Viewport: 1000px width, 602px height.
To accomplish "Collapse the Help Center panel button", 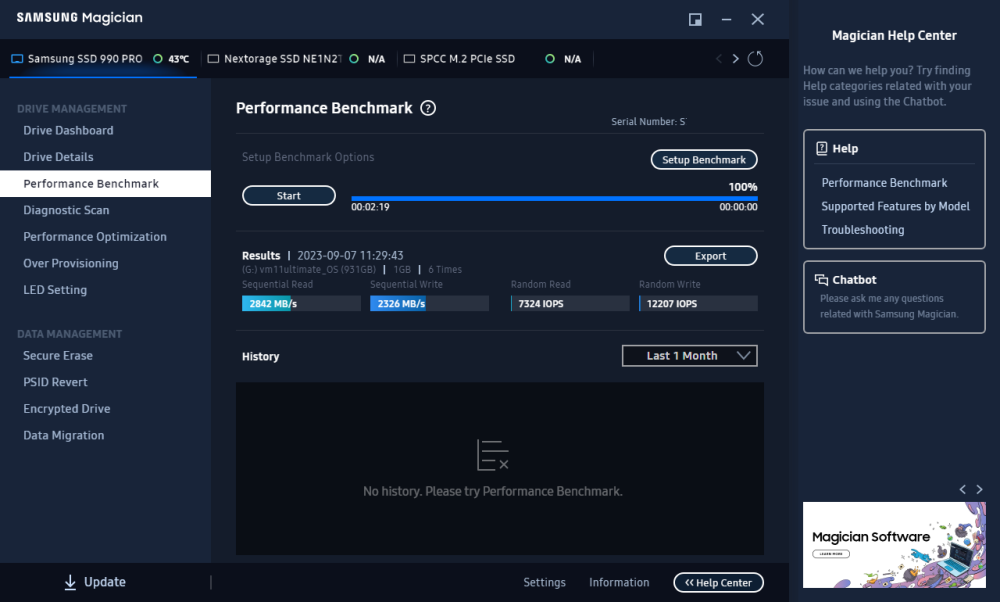I will [x=718, y=582].
